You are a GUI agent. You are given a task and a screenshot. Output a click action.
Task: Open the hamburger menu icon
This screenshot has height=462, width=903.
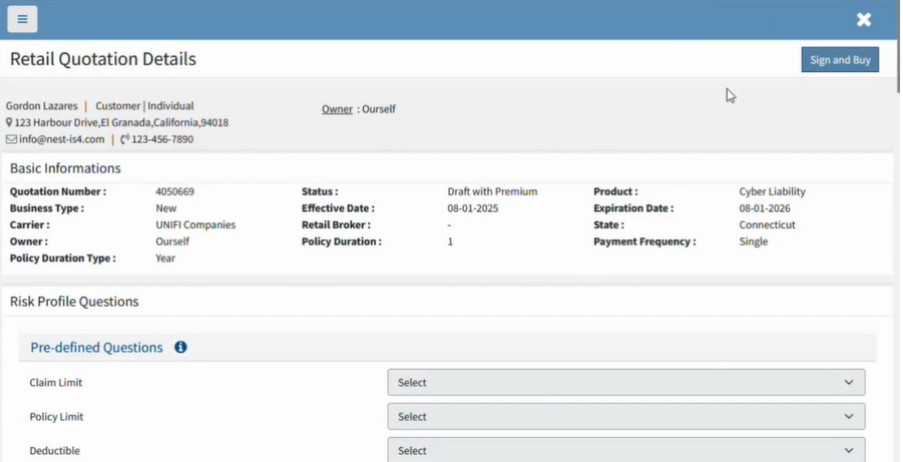[x=22, y=19]
